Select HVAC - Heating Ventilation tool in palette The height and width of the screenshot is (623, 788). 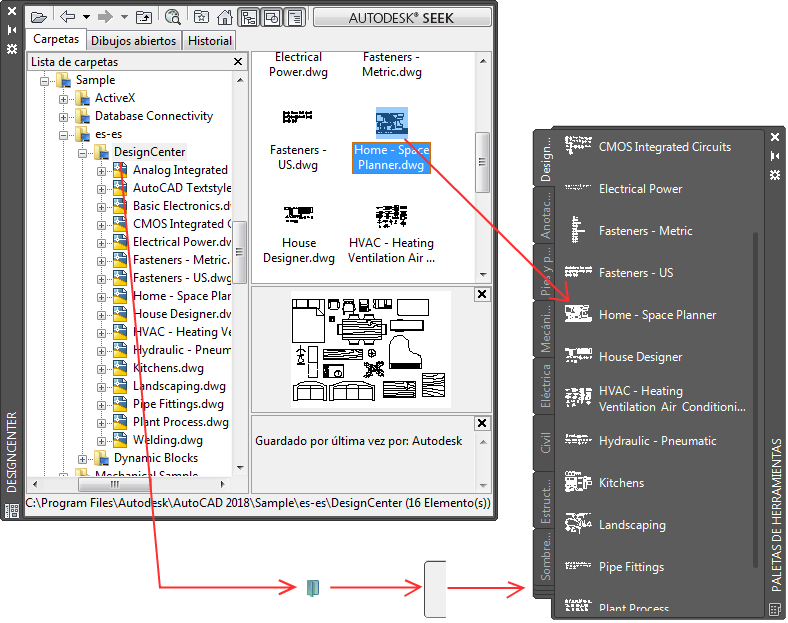[655, 399]
